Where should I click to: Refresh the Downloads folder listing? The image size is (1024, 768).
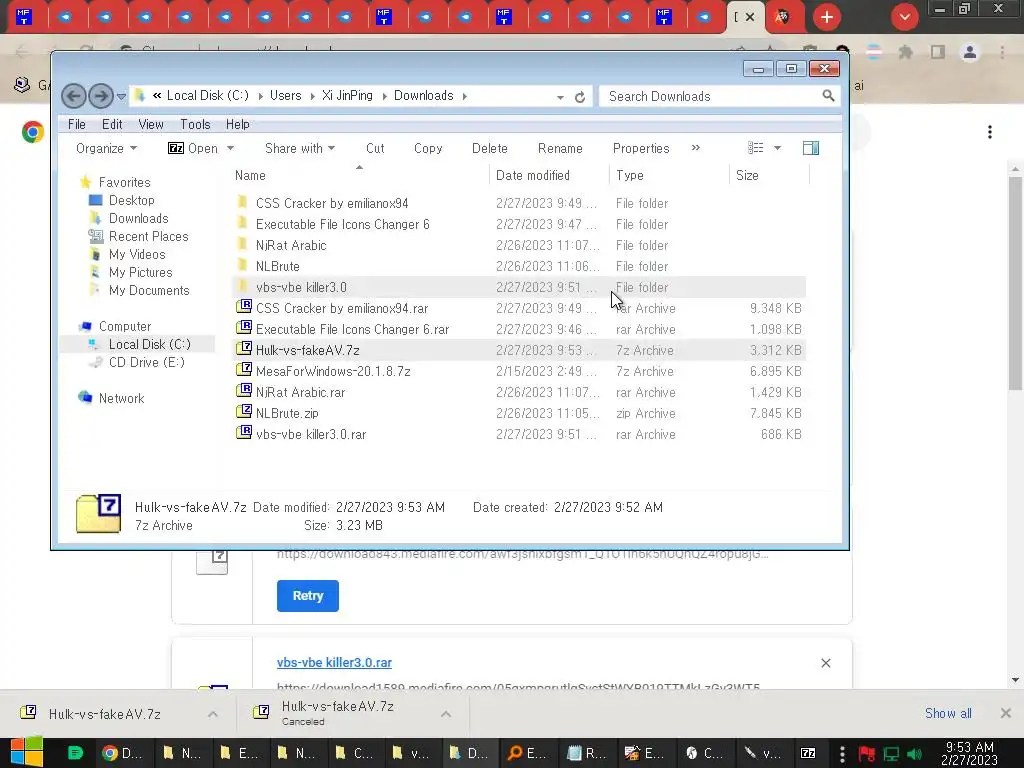tap(580, 97)
